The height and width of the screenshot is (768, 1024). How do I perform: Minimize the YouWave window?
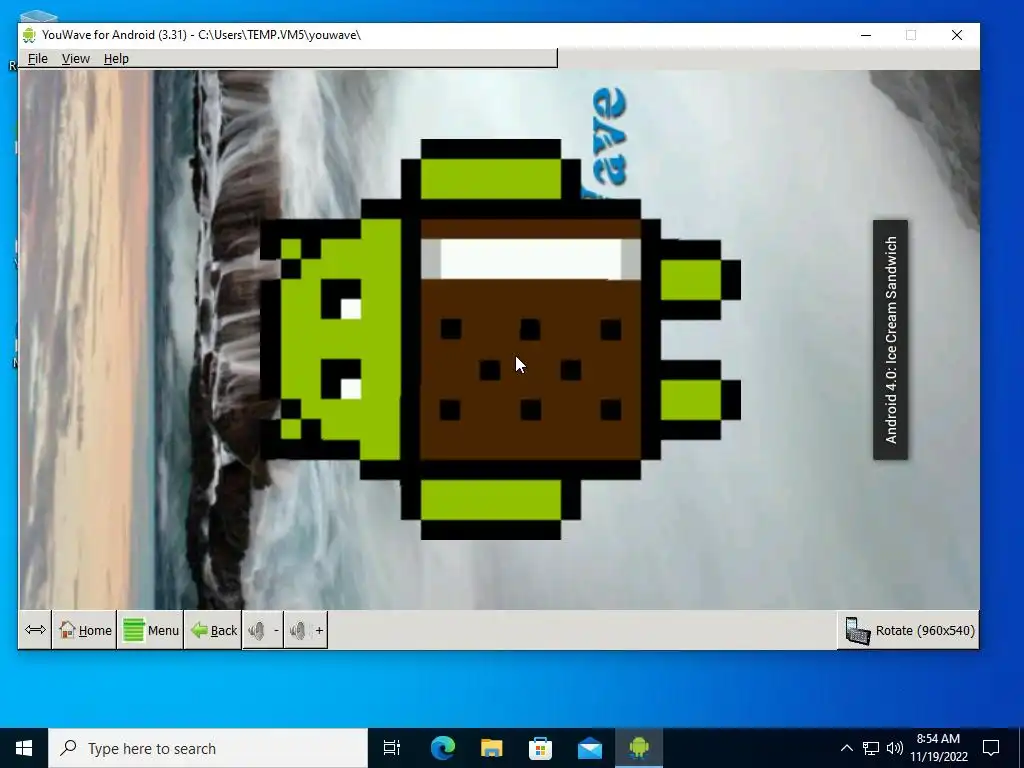pos(866,35)
